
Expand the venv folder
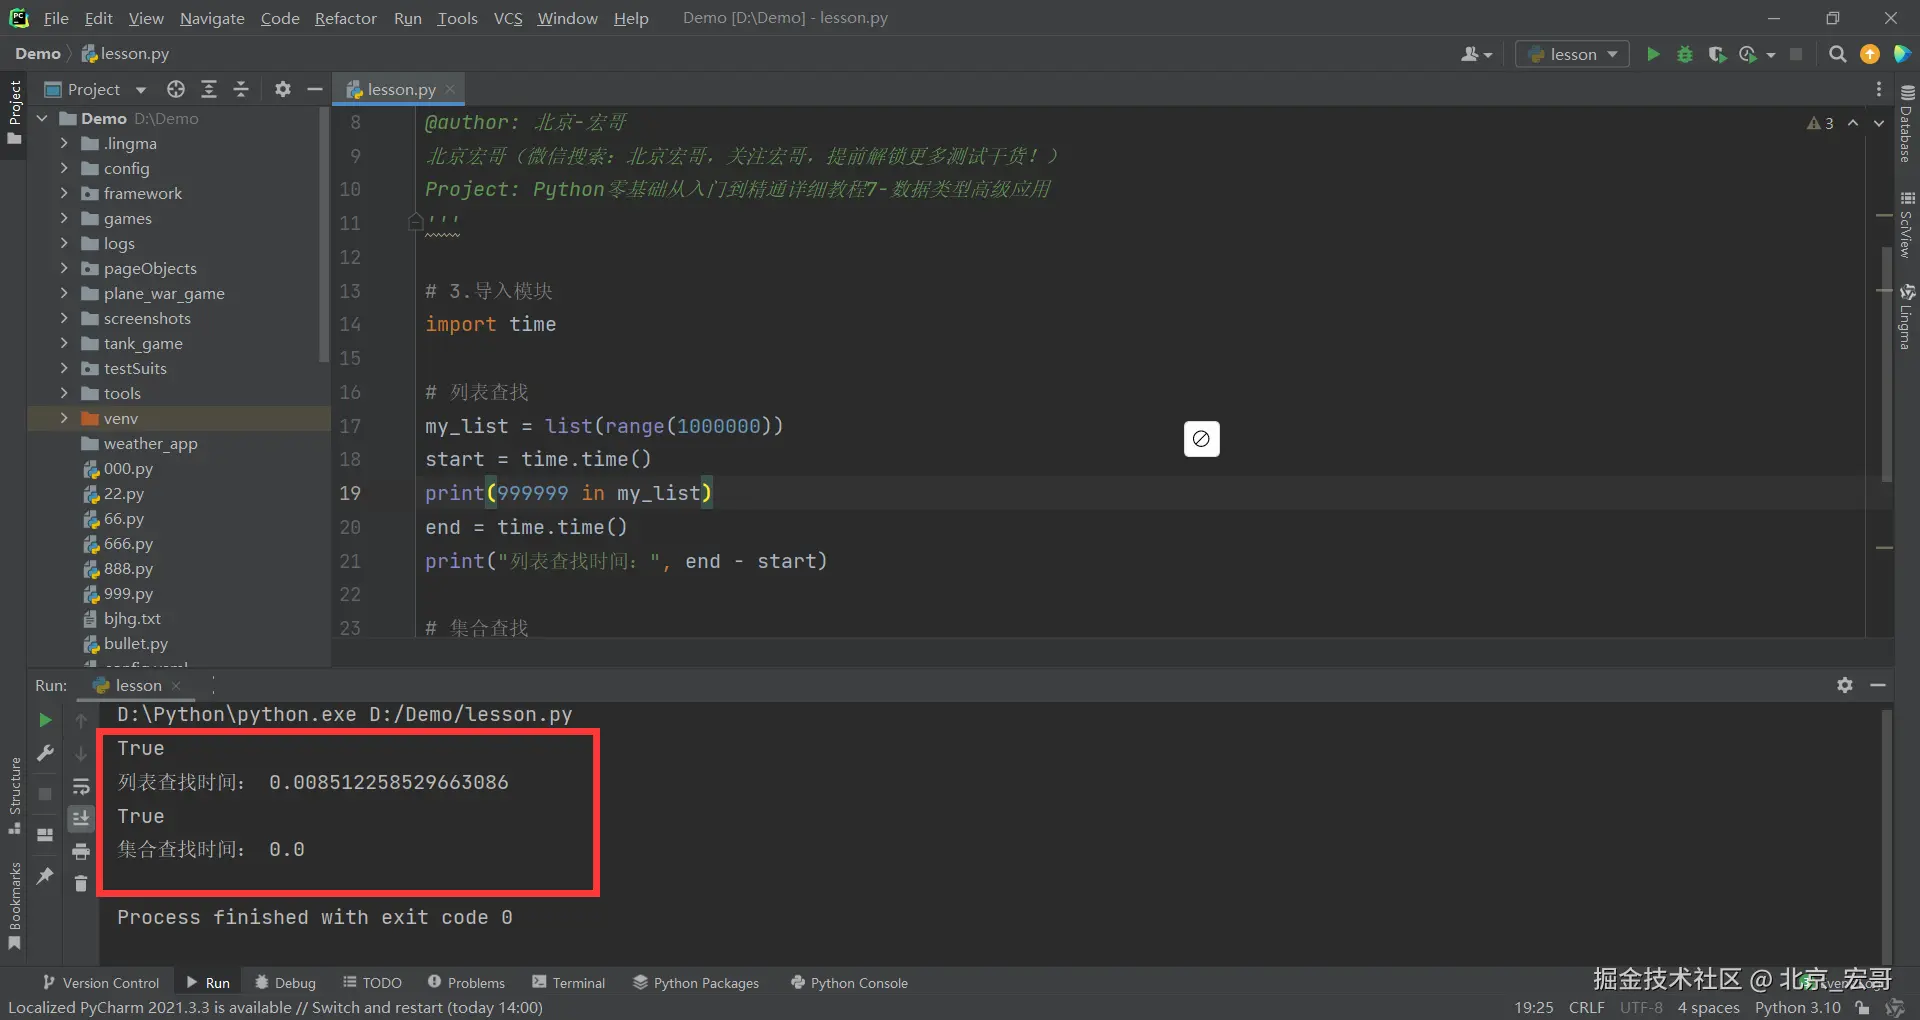coord(64,418)
